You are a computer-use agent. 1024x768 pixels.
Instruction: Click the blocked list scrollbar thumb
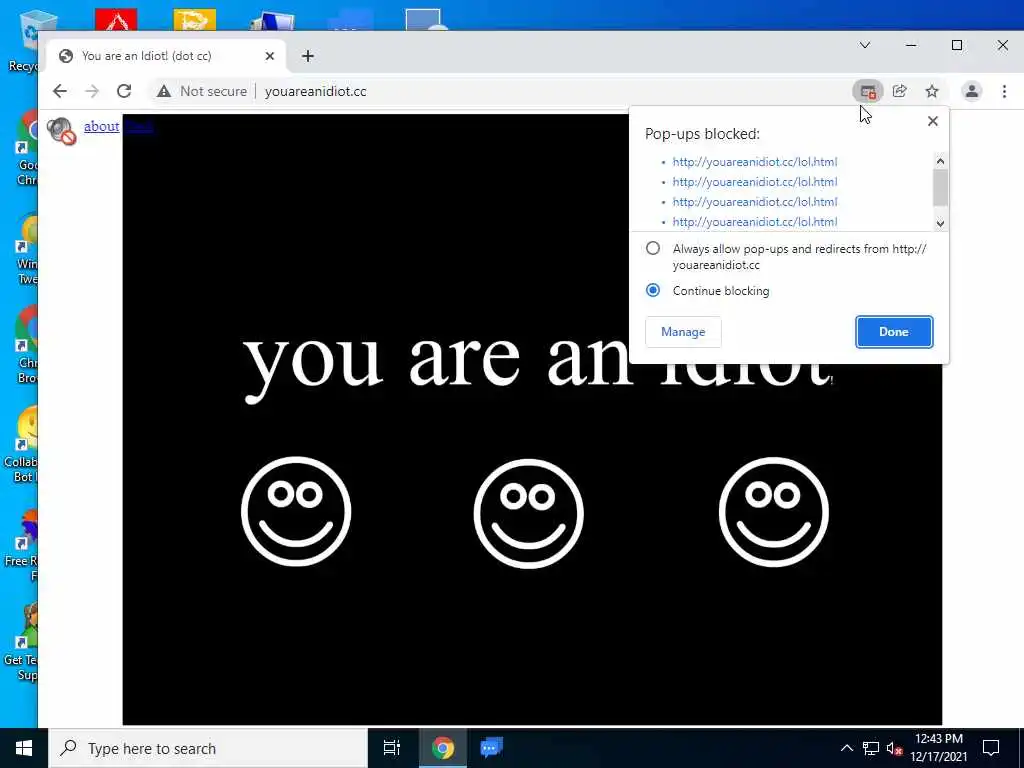pos(940,187)
